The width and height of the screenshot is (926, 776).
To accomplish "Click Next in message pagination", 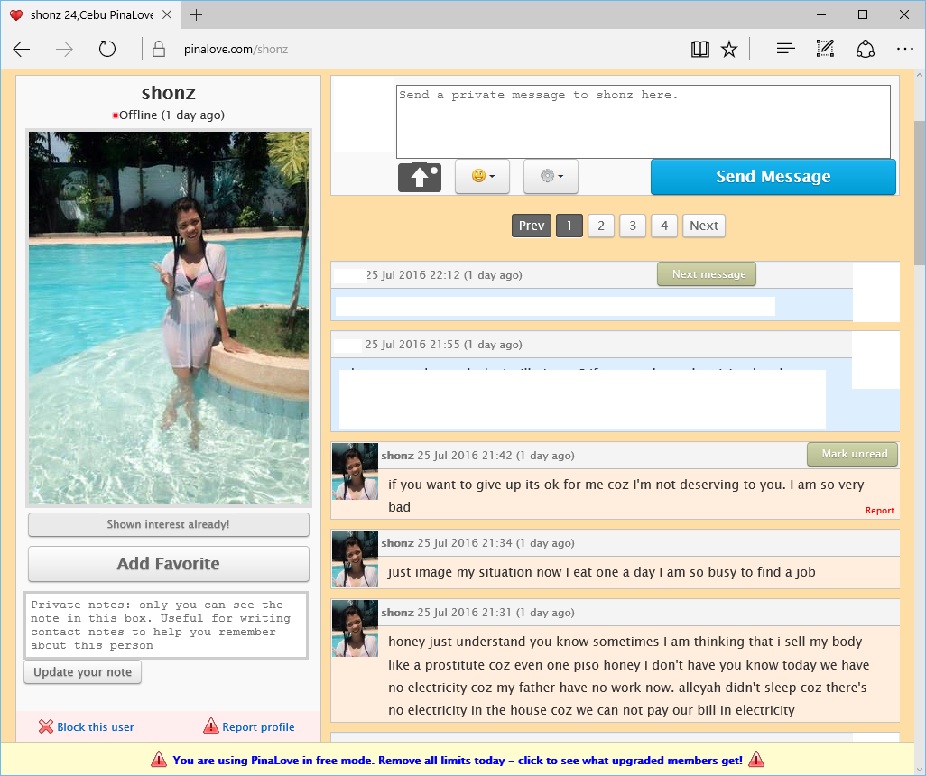I will click(703, 226).
